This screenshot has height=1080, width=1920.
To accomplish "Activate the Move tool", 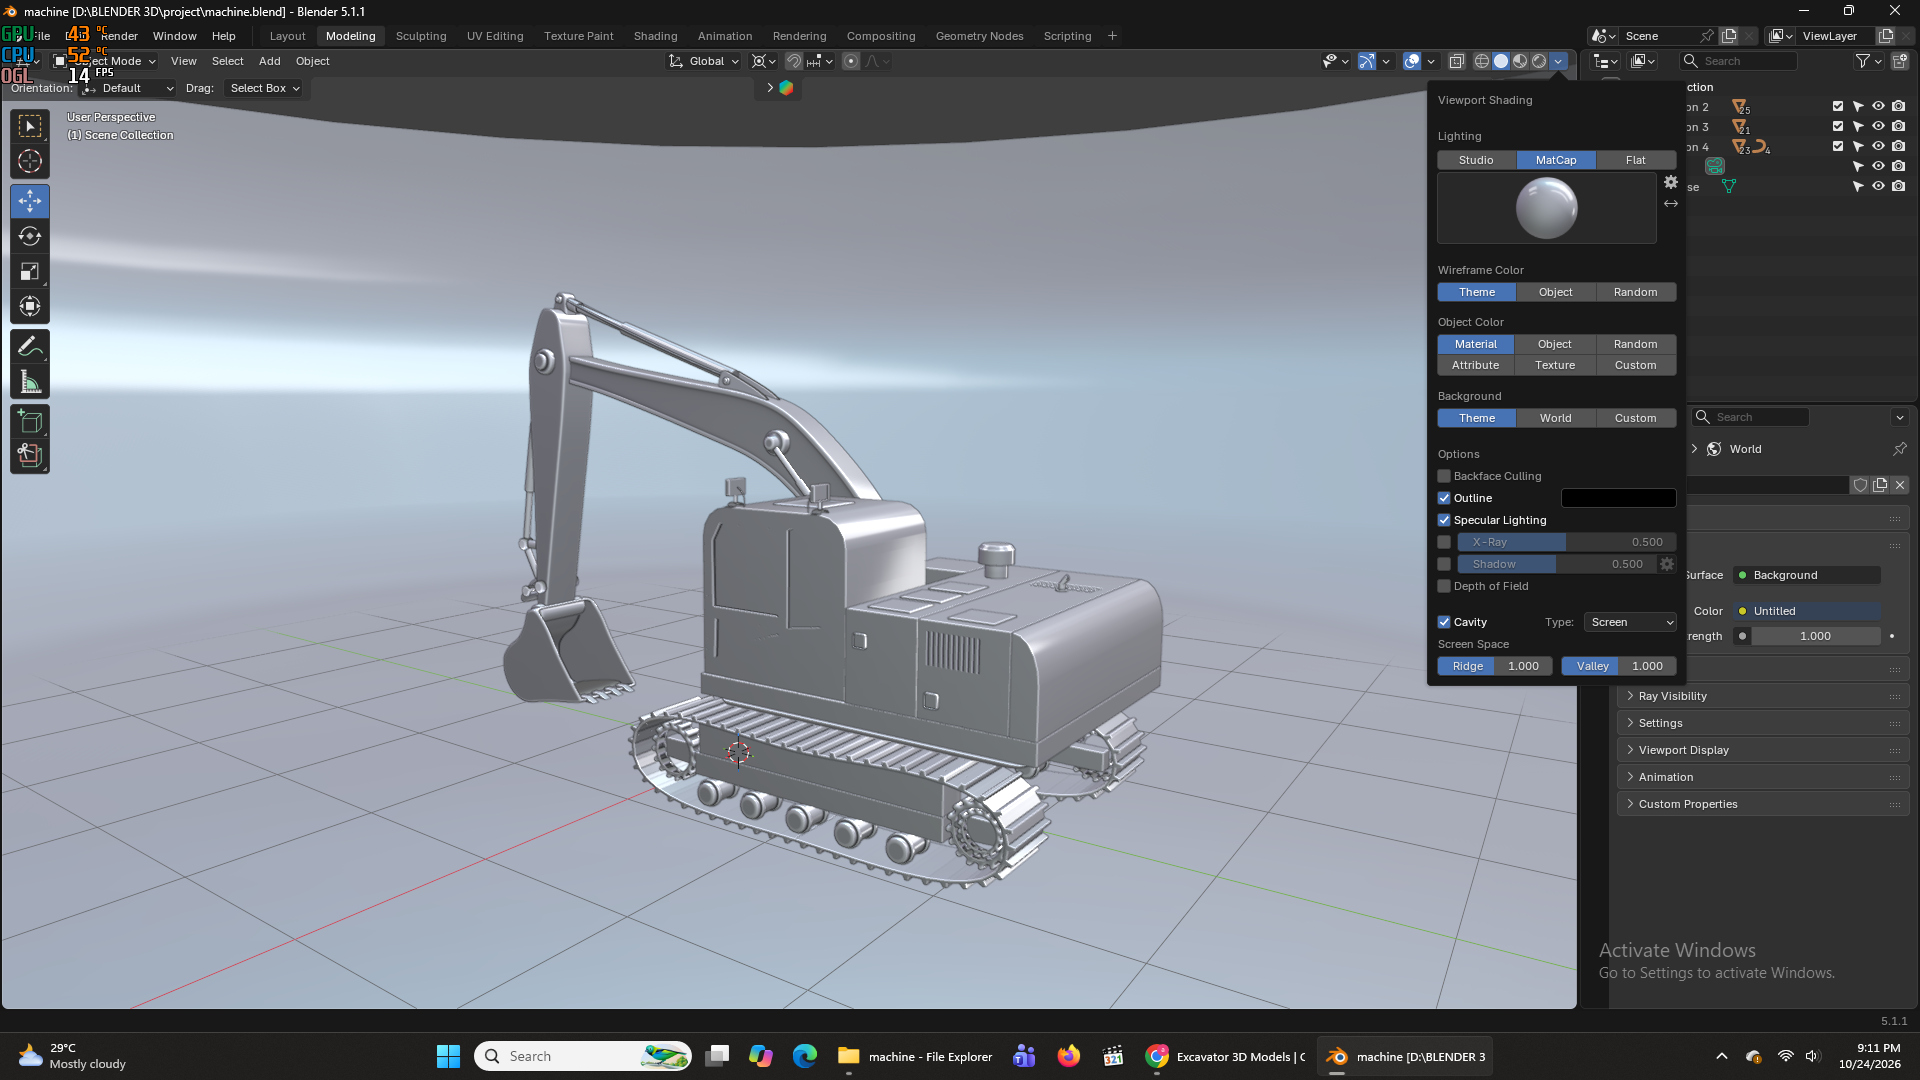I will tap(30, 201).
